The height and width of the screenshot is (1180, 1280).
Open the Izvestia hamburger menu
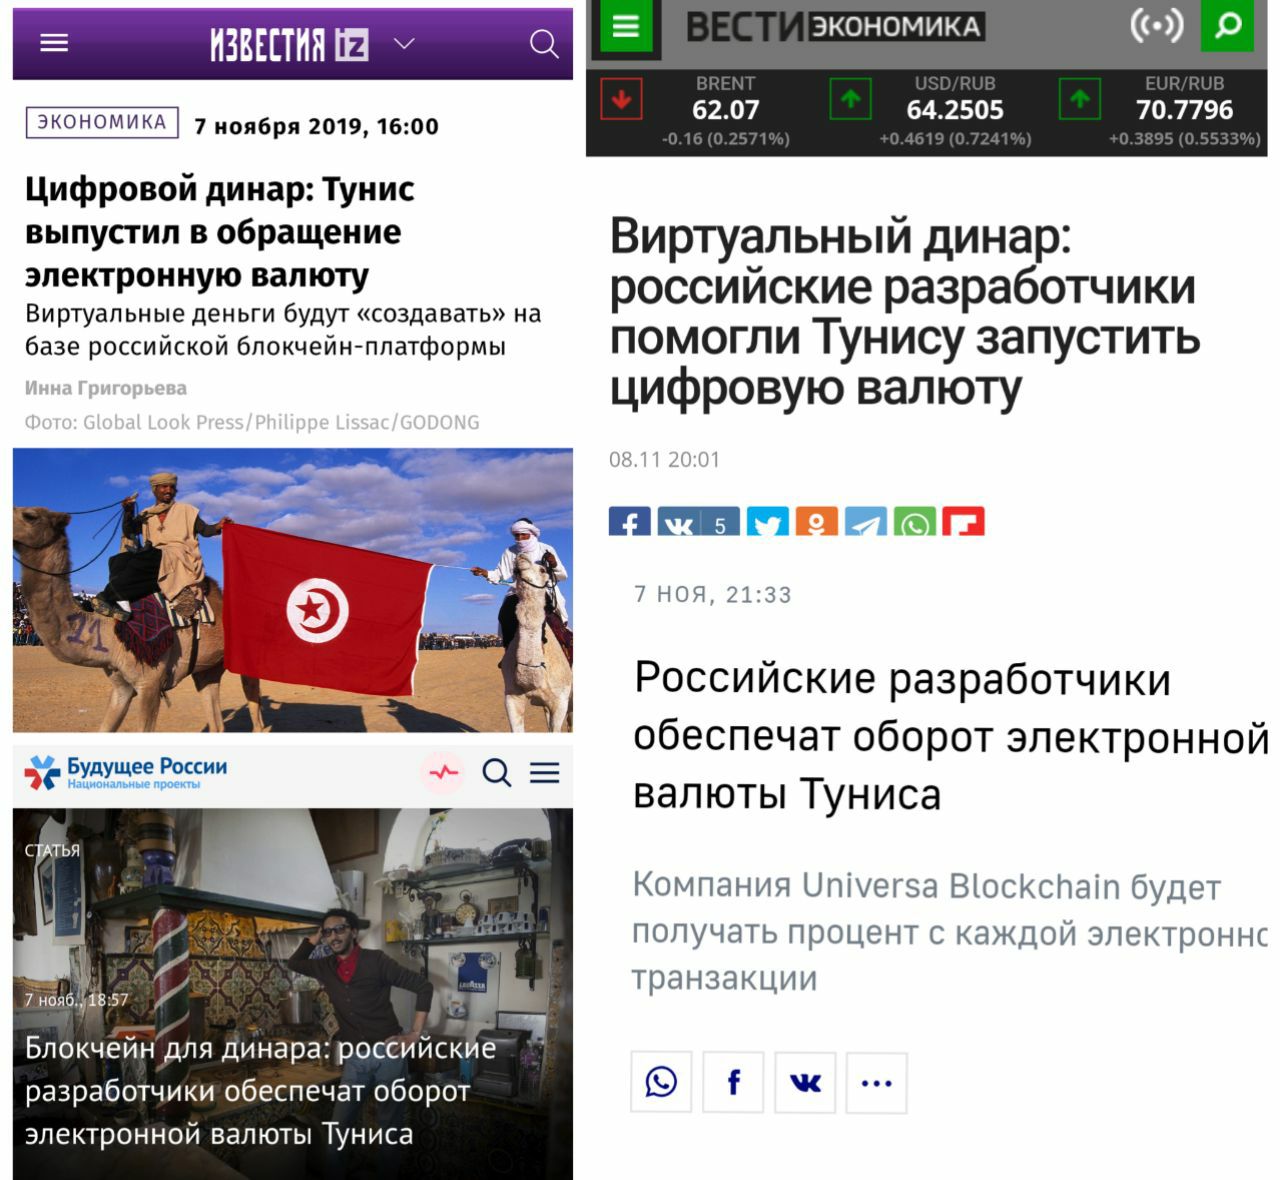pyautogui.click(x=54, y=43)
